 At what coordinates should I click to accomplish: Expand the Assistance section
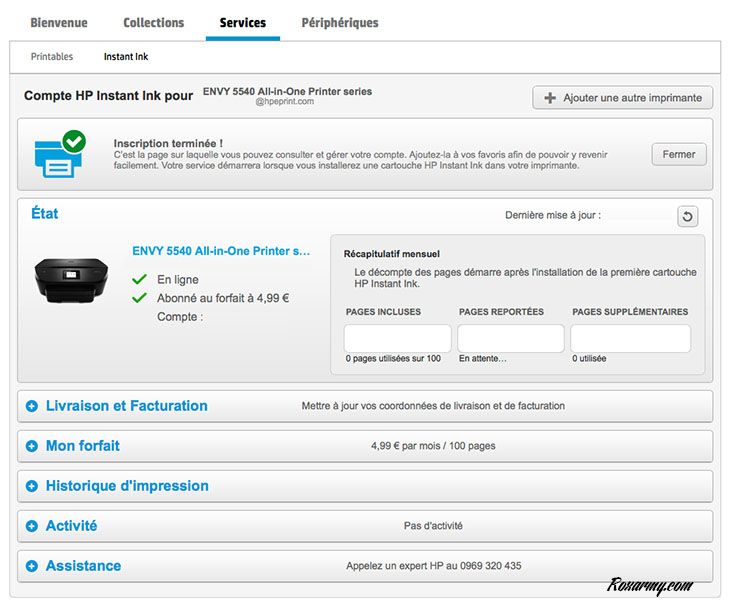32,566
